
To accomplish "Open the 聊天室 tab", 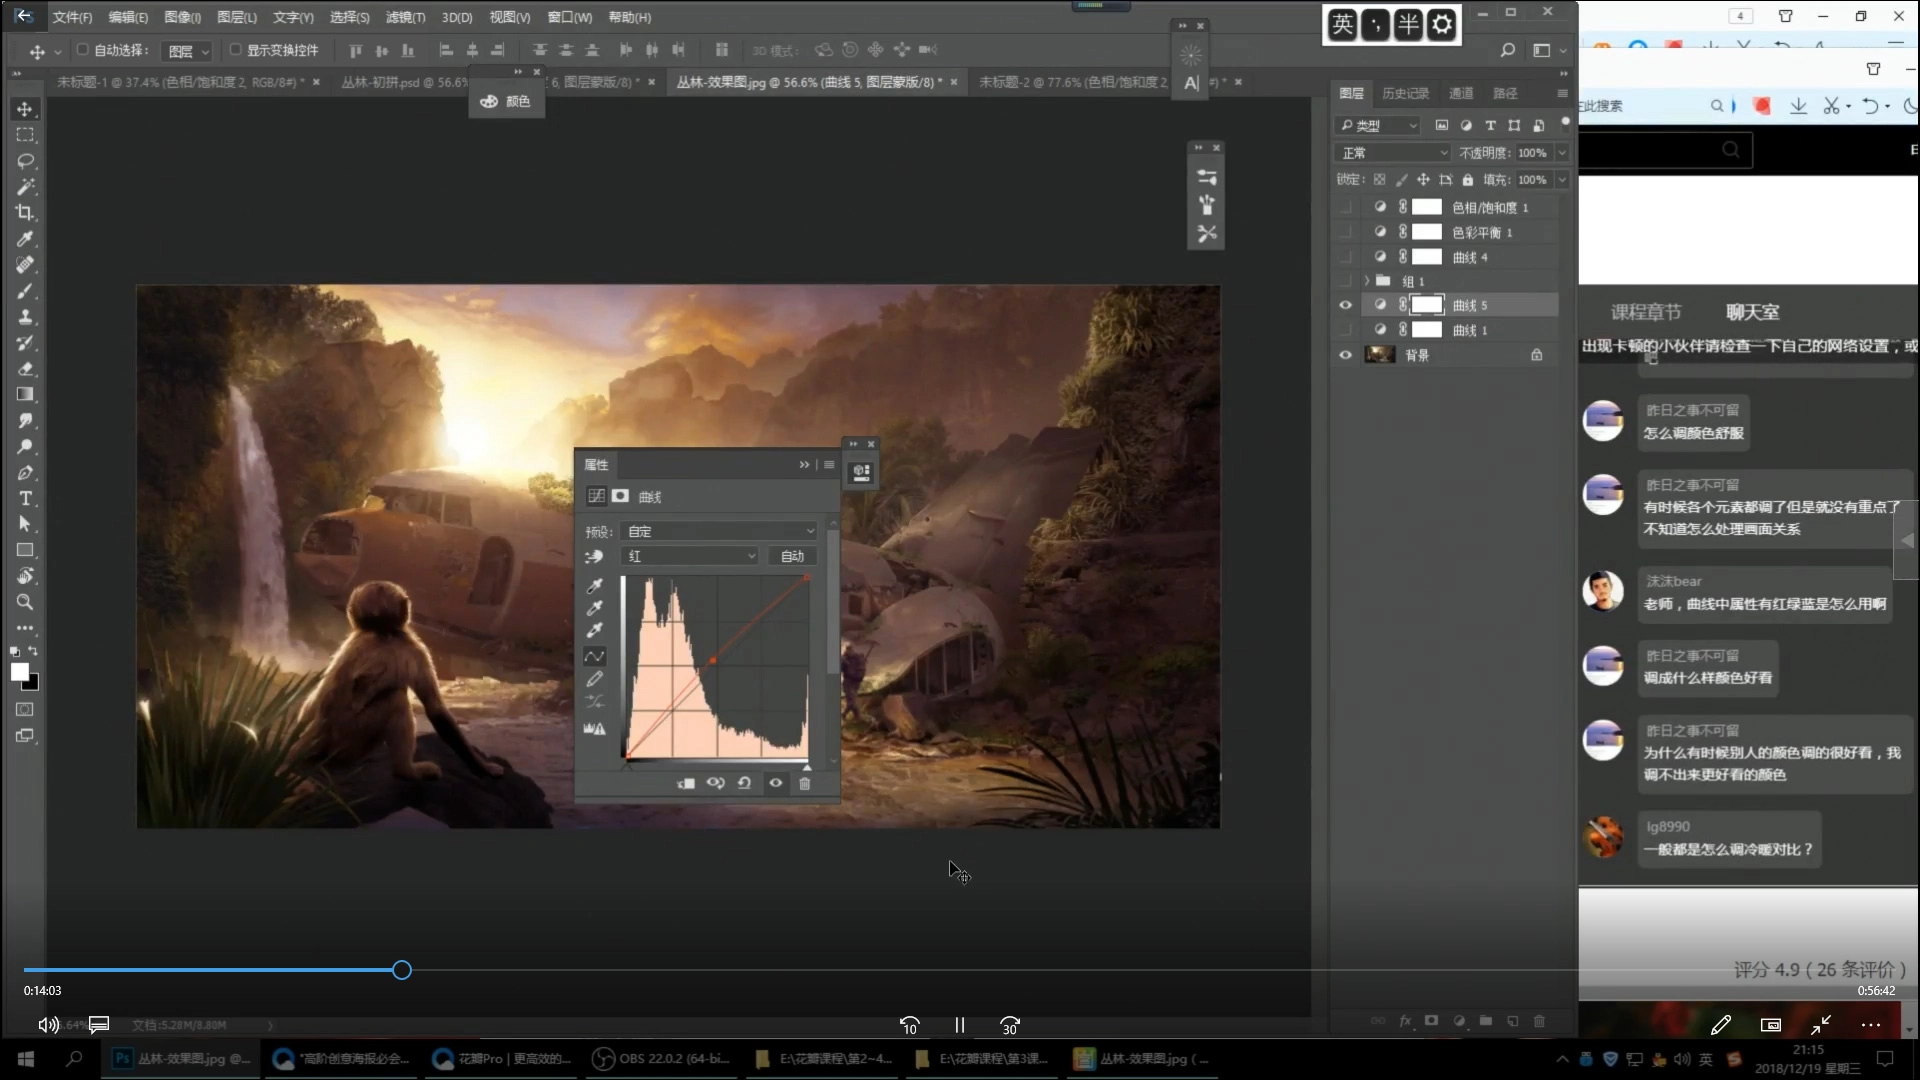I will pos(1752,312).
